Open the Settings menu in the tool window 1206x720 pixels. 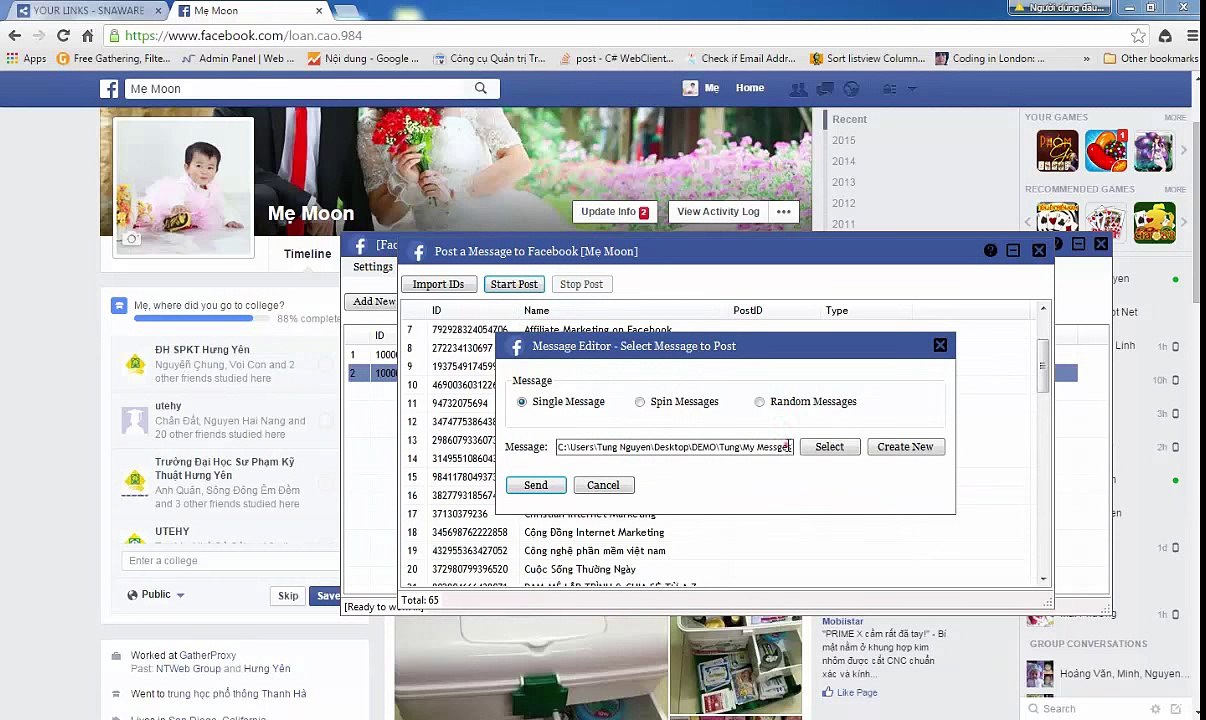point(373,267)
